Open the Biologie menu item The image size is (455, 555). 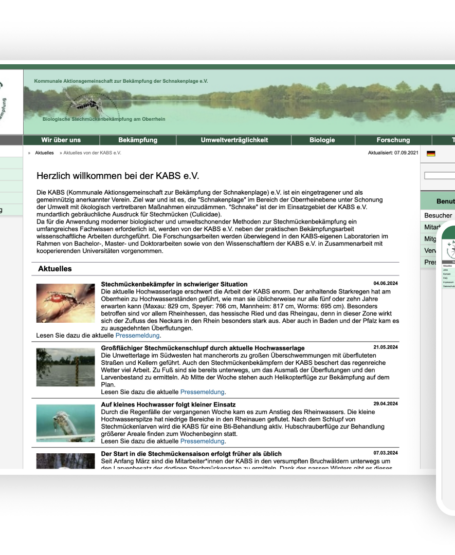click(322, 140)
